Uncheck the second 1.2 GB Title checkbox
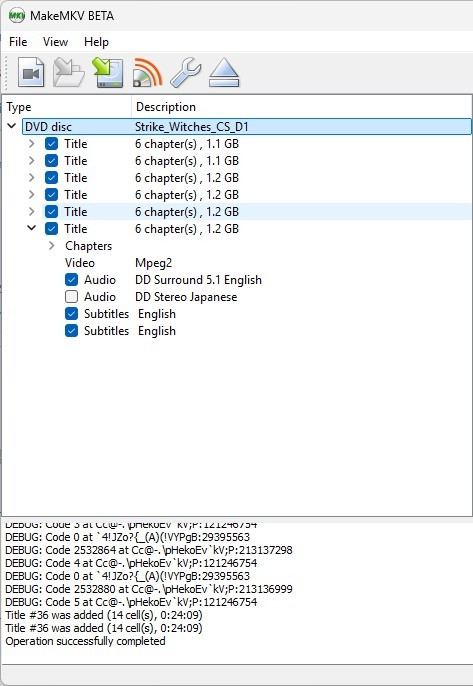This screenshot has height=686, width=473. pyautogui.click(x=51, y=195)
